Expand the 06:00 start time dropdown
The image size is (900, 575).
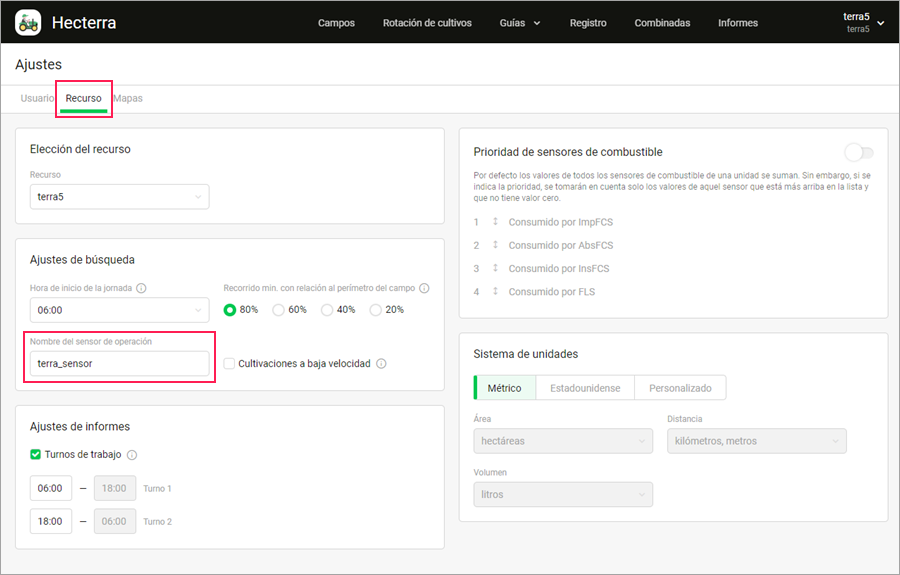click(119, 310)
